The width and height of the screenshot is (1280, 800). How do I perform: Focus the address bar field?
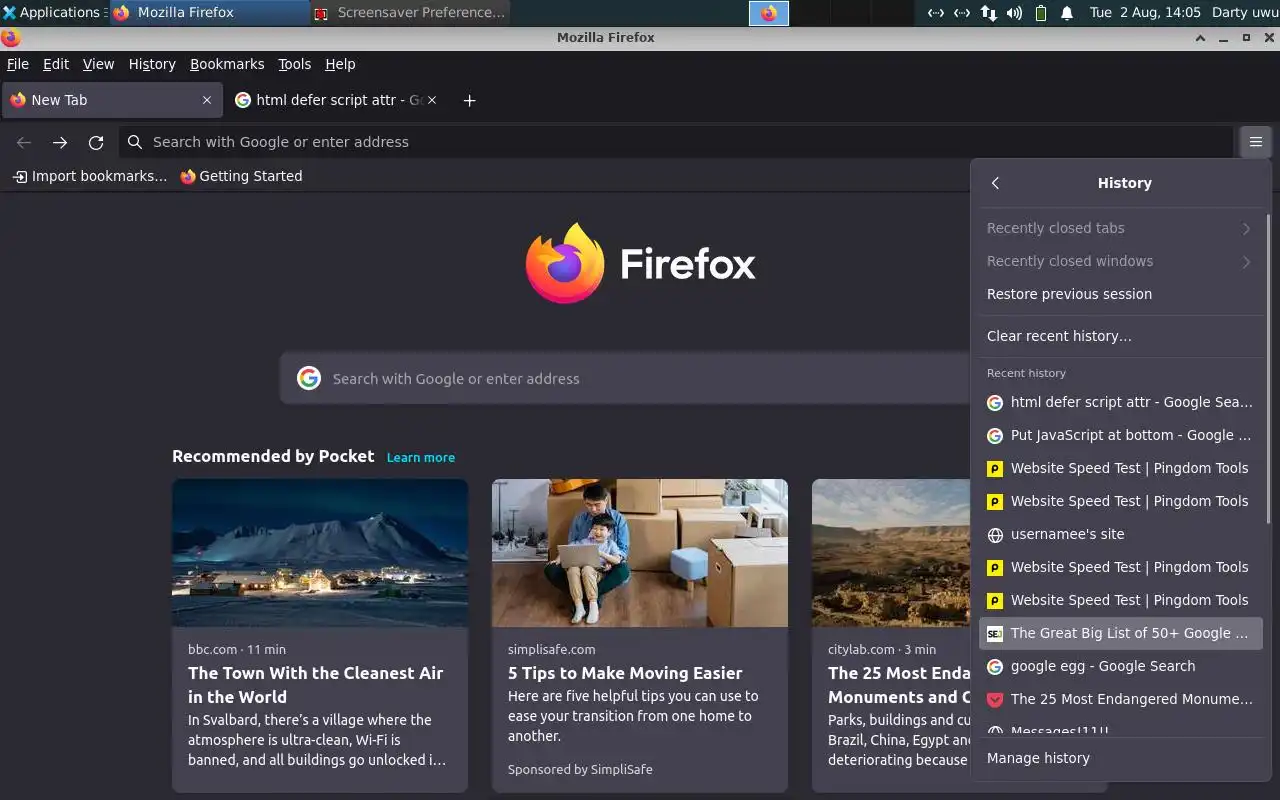[x=676, y=142]
